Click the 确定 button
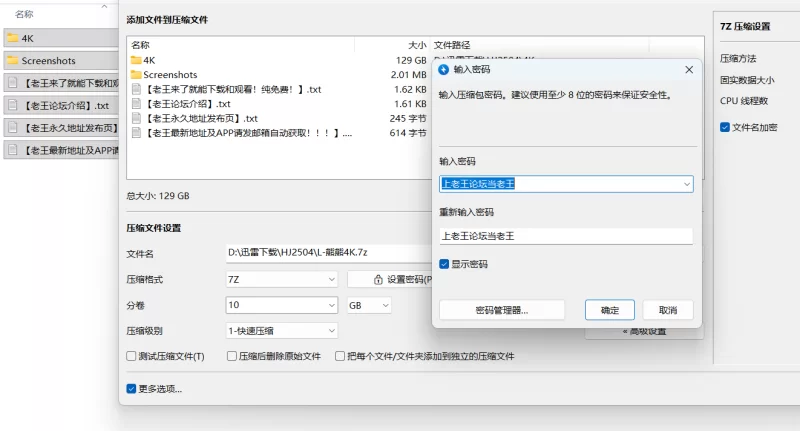The width and height of the screenshot is (800, 431). pyautogui.click(x=610, y=310)
